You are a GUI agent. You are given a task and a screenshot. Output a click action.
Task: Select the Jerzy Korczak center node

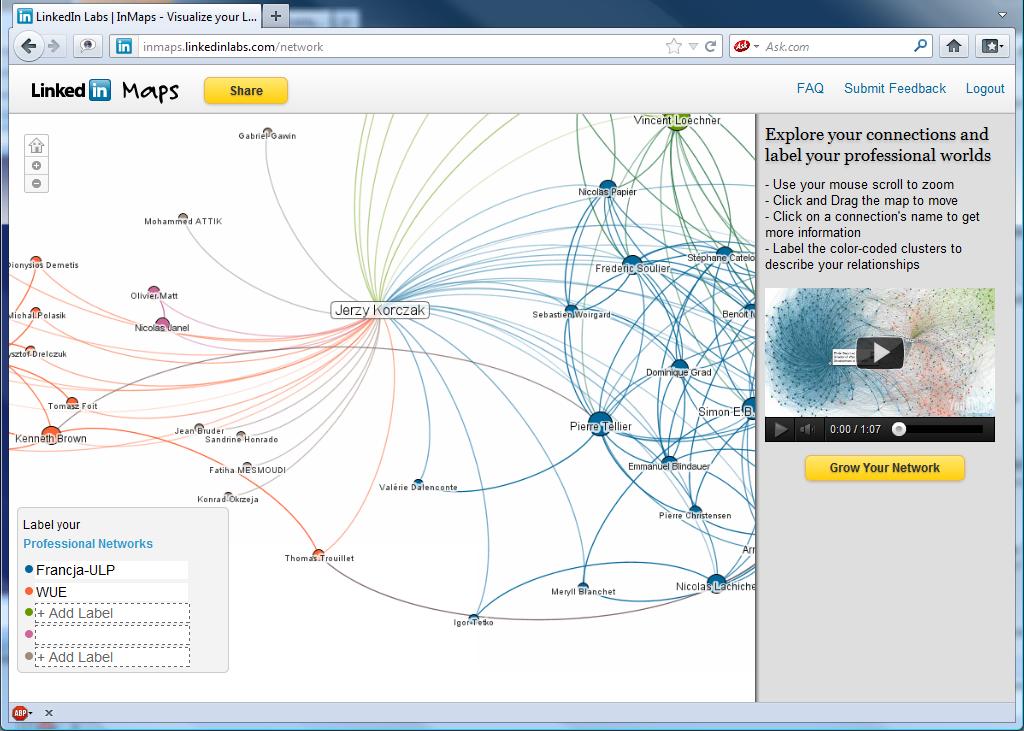[380, 310]
